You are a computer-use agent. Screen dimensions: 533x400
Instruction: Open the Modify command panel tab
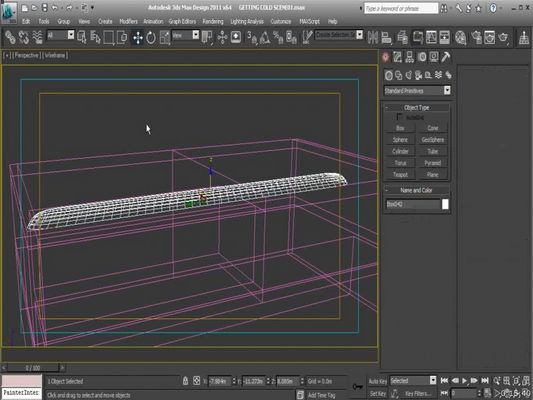pyautogui.click(x=397, y=57)
